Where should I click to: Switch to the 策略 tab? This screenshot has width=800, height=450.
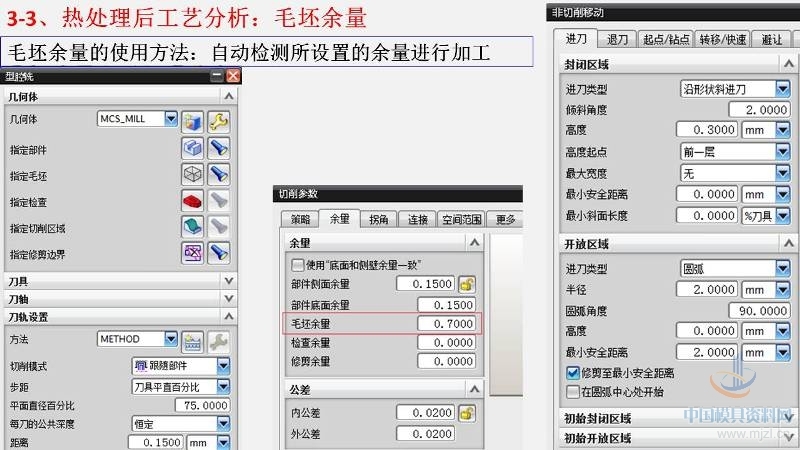(x=300, y=219)
